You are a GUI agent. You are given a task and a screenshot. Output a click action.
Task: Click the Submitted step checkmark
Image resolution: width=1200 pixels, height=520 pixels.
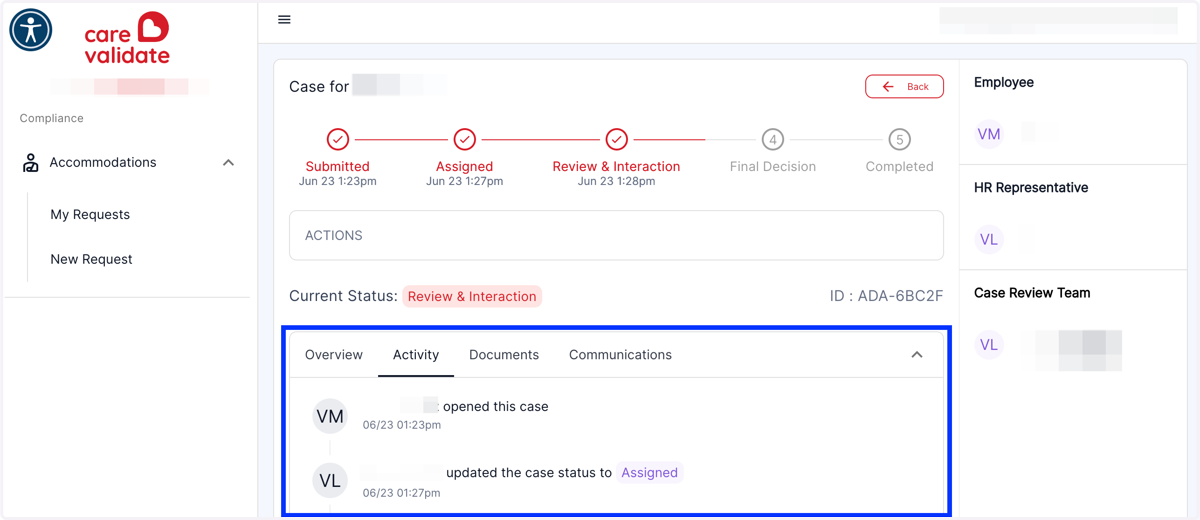point(338,139)
